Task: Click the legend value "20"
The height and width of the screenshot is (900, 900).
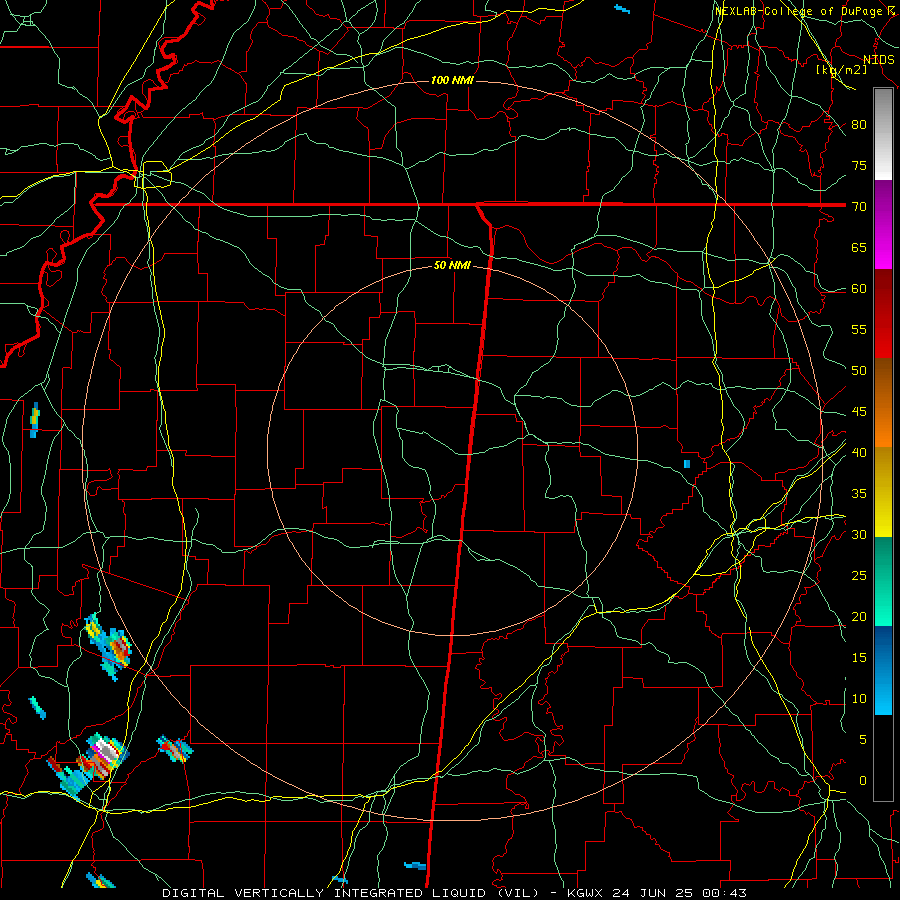Action: click(x=859, y=616)
